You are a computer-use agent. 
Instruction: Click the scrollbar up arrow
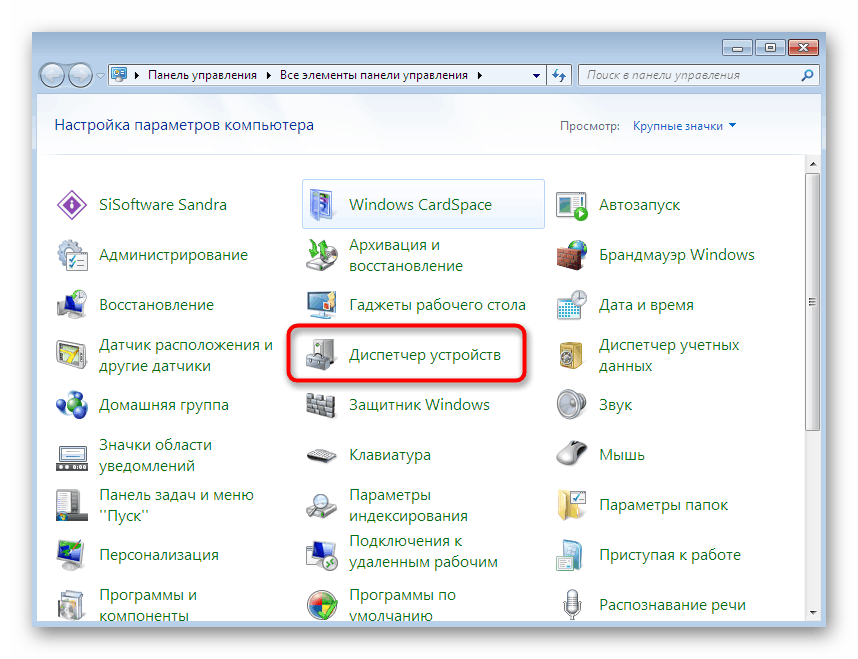click(813, 164)
